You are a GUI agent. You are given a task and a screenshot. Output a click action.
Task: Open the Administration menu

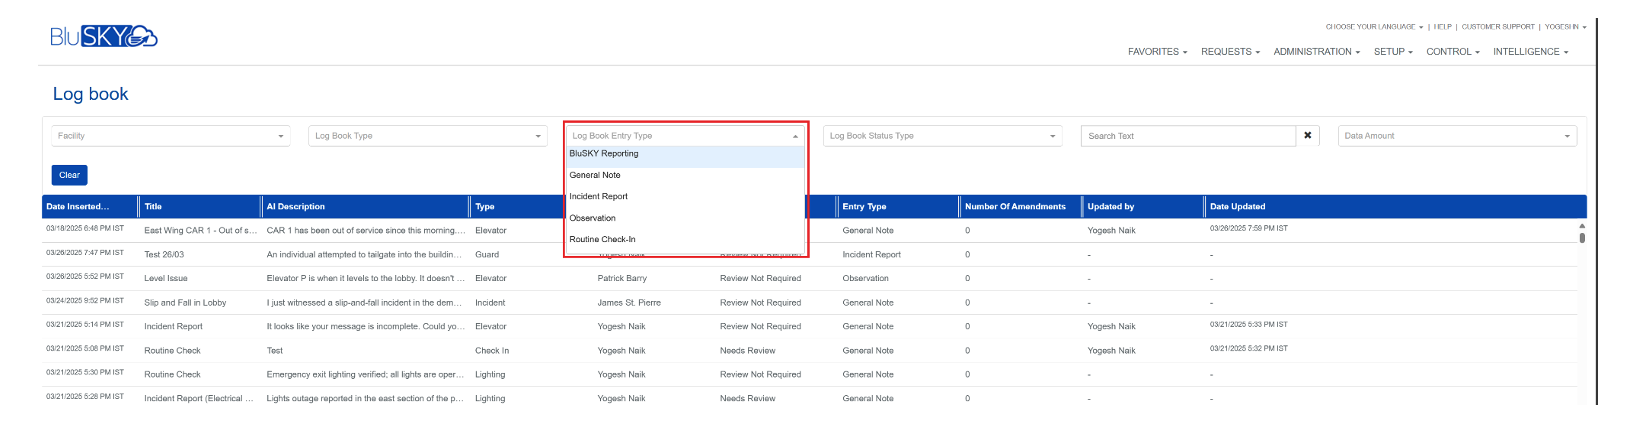pyautogui.click(x=1316, y=52)
